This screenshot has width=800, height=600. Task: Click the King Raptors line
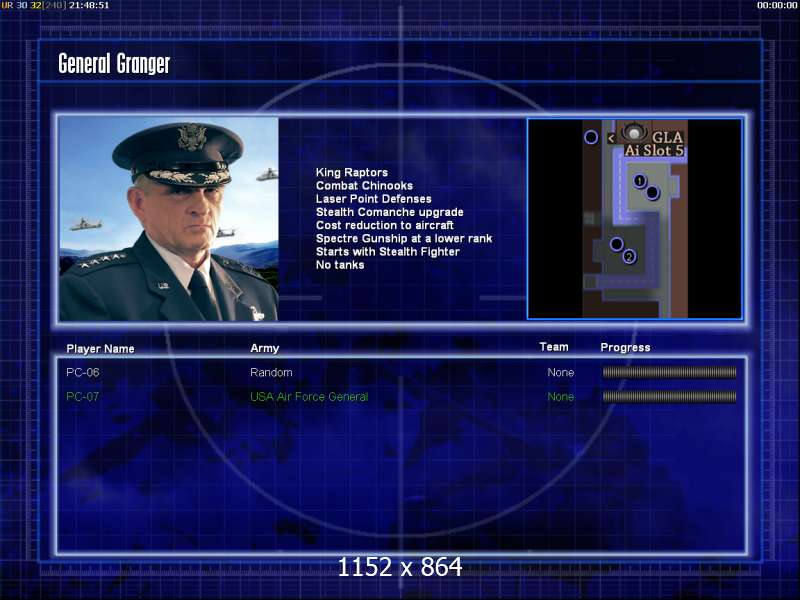pyautogui.click(x=352, y=172)
